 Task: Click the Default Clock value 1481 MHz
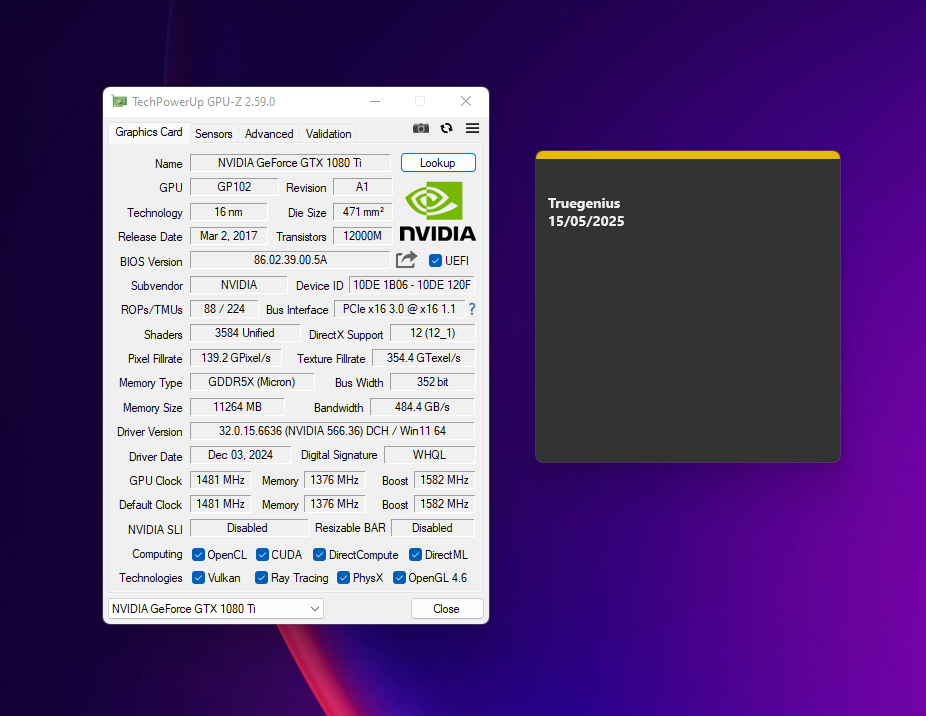coord(220,504)
